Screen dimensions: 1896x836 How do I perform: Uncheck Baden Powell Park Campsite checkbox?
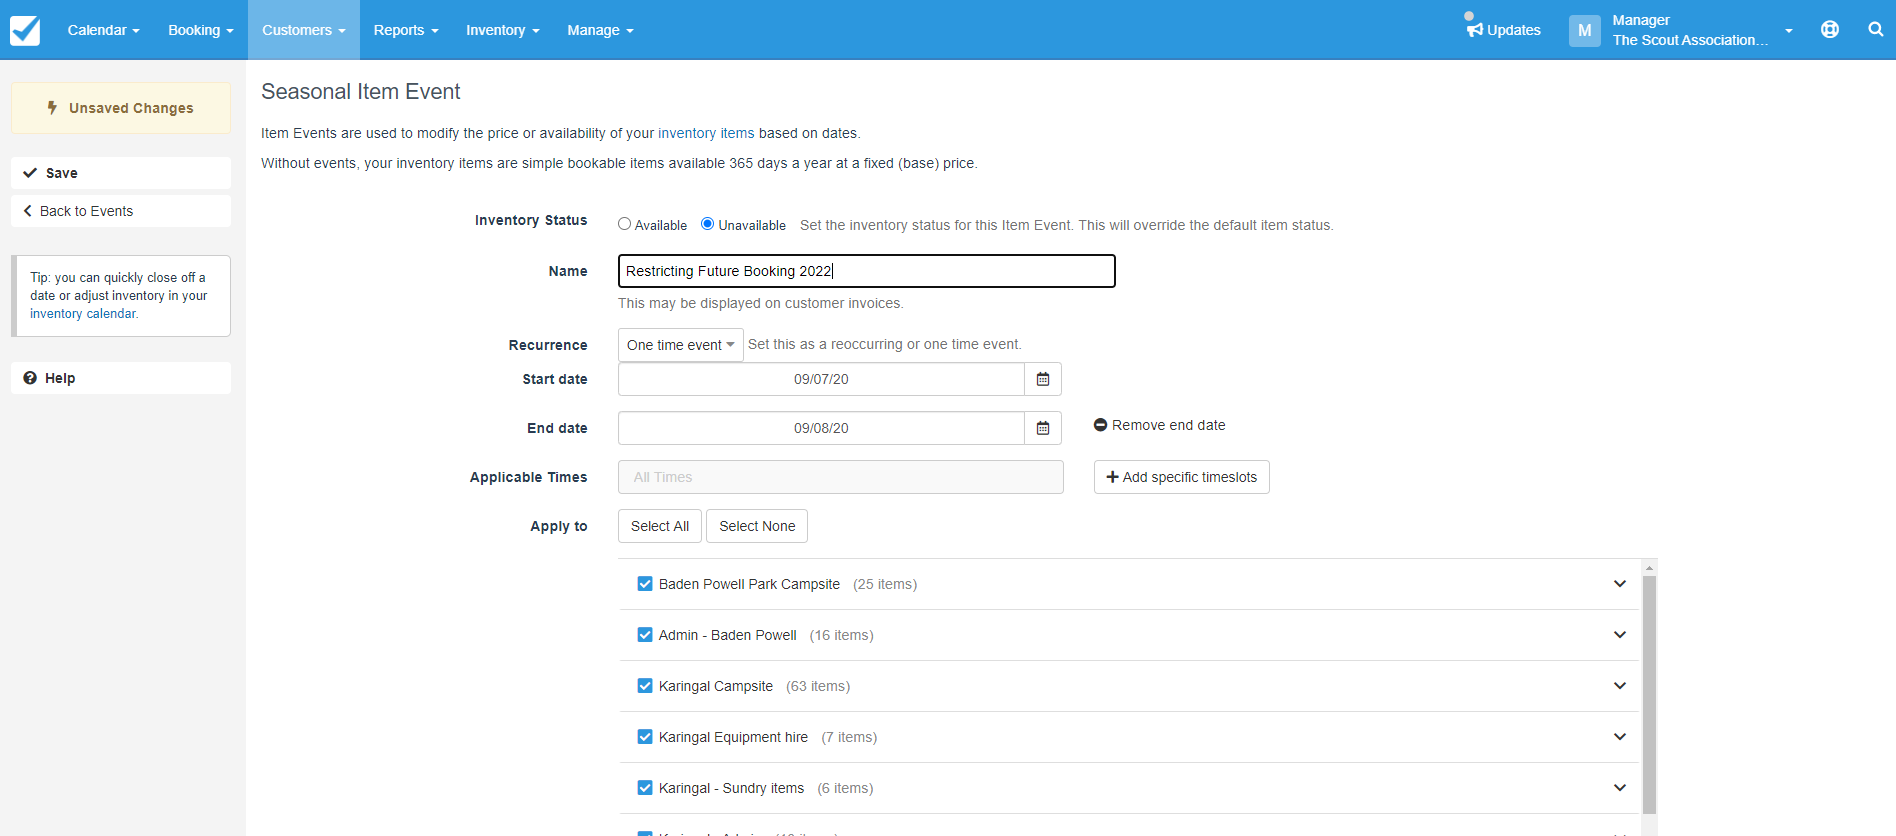pos(645,584)
